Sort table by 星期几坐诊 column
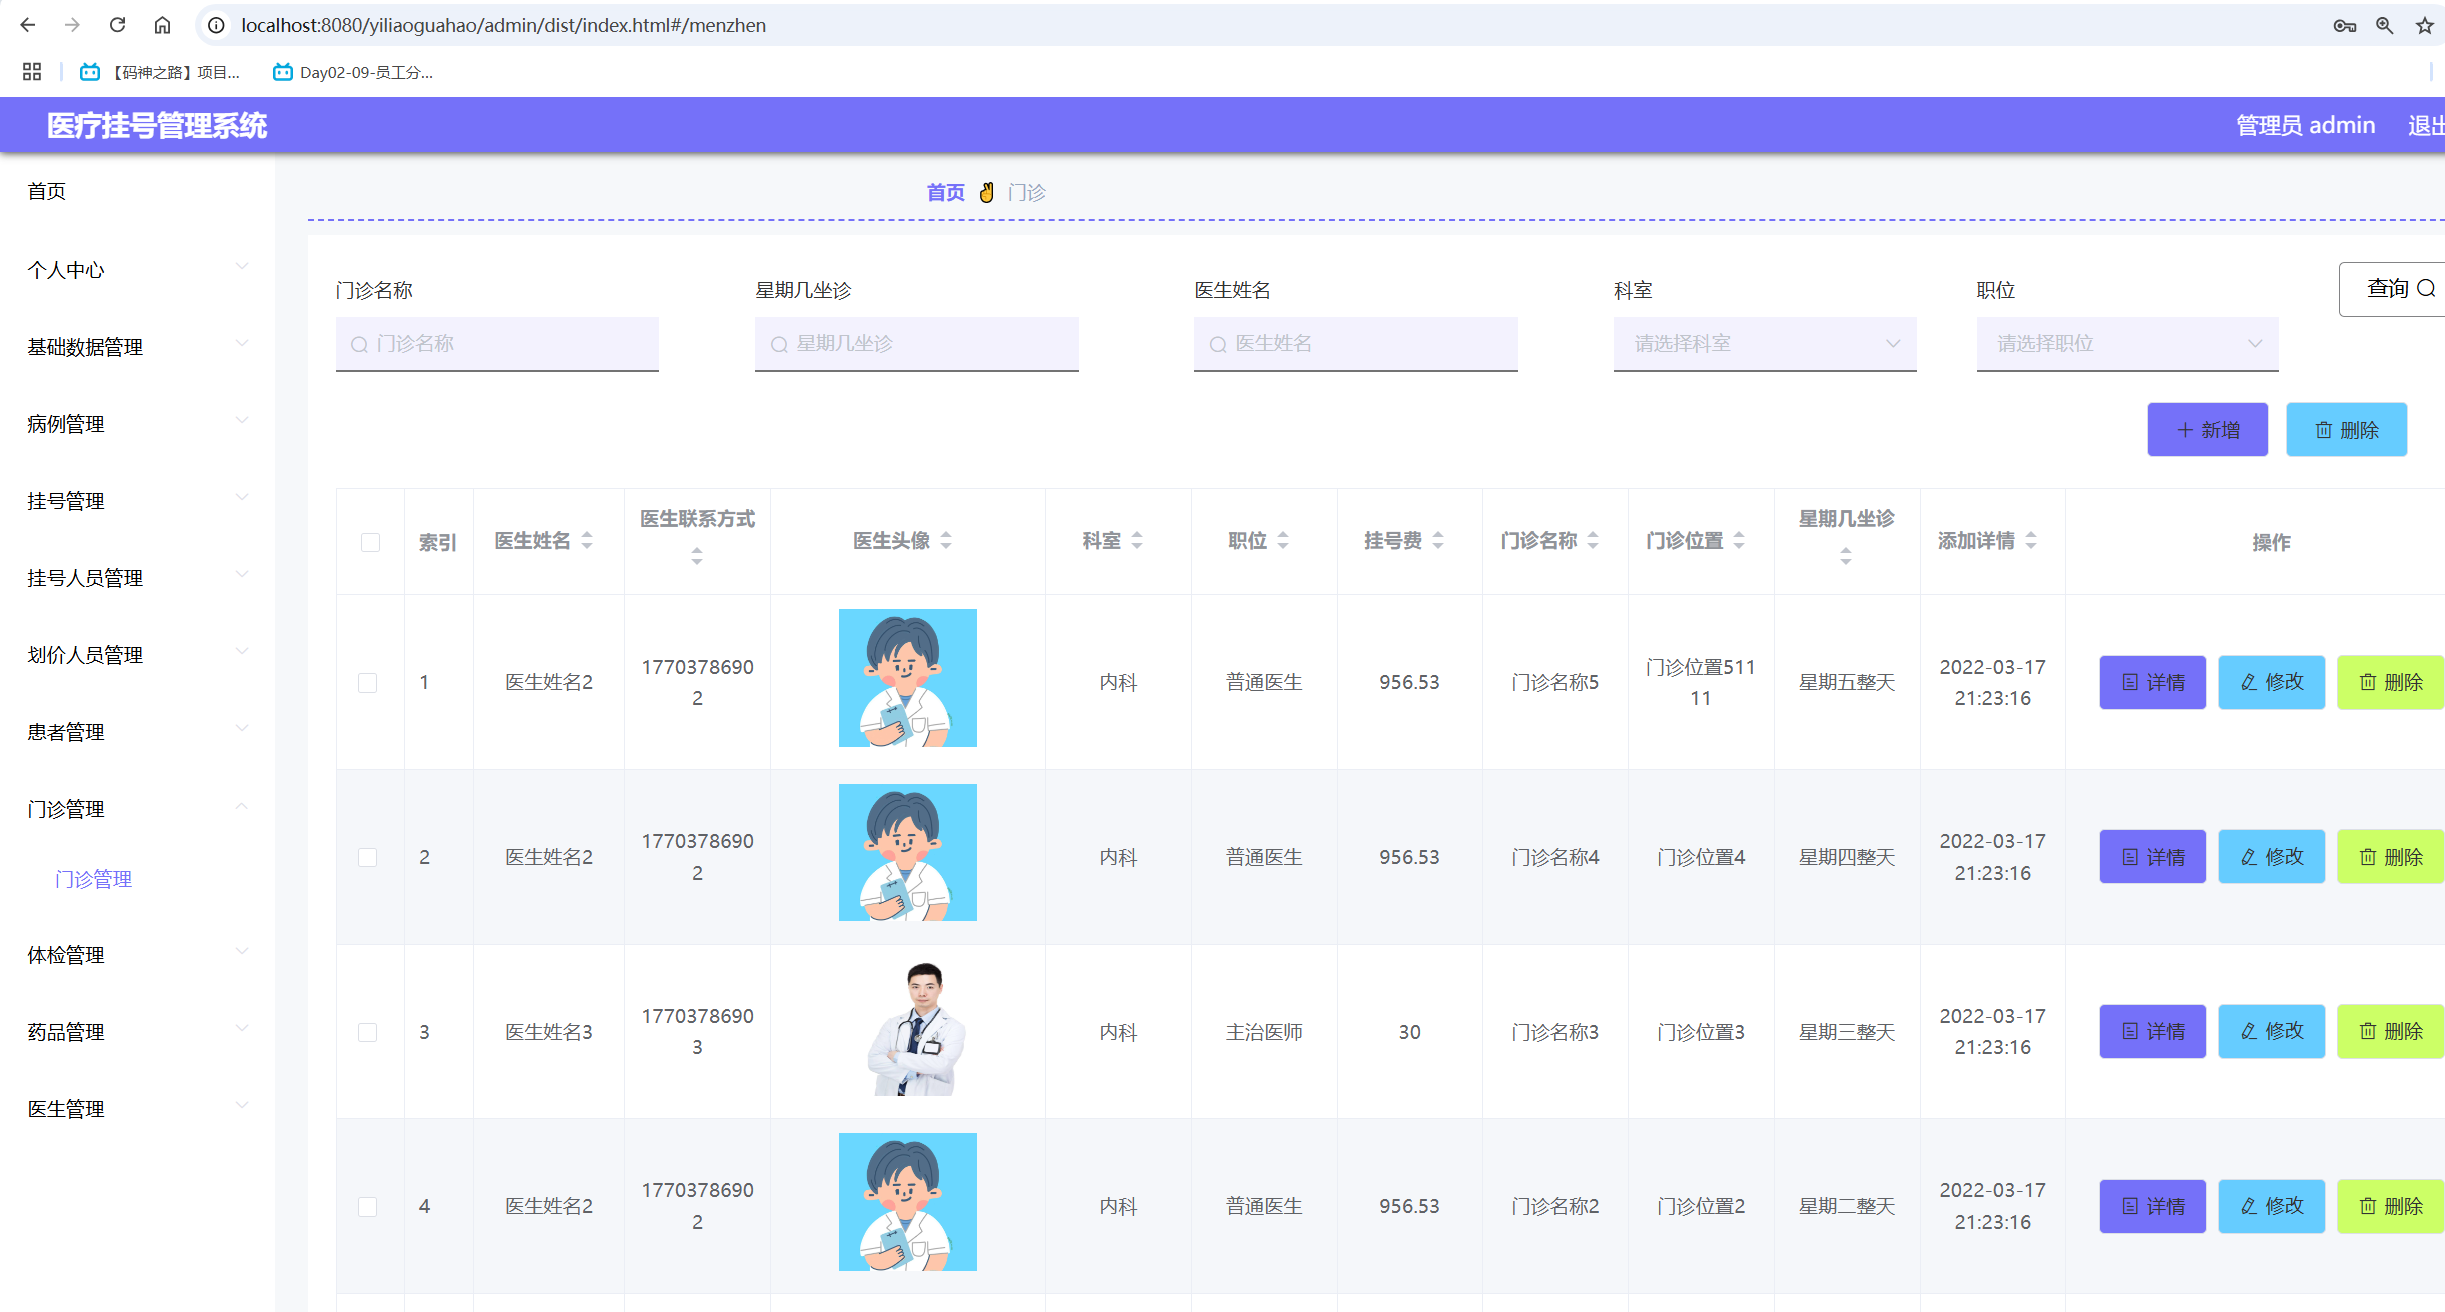 [x=1846, y=556]
